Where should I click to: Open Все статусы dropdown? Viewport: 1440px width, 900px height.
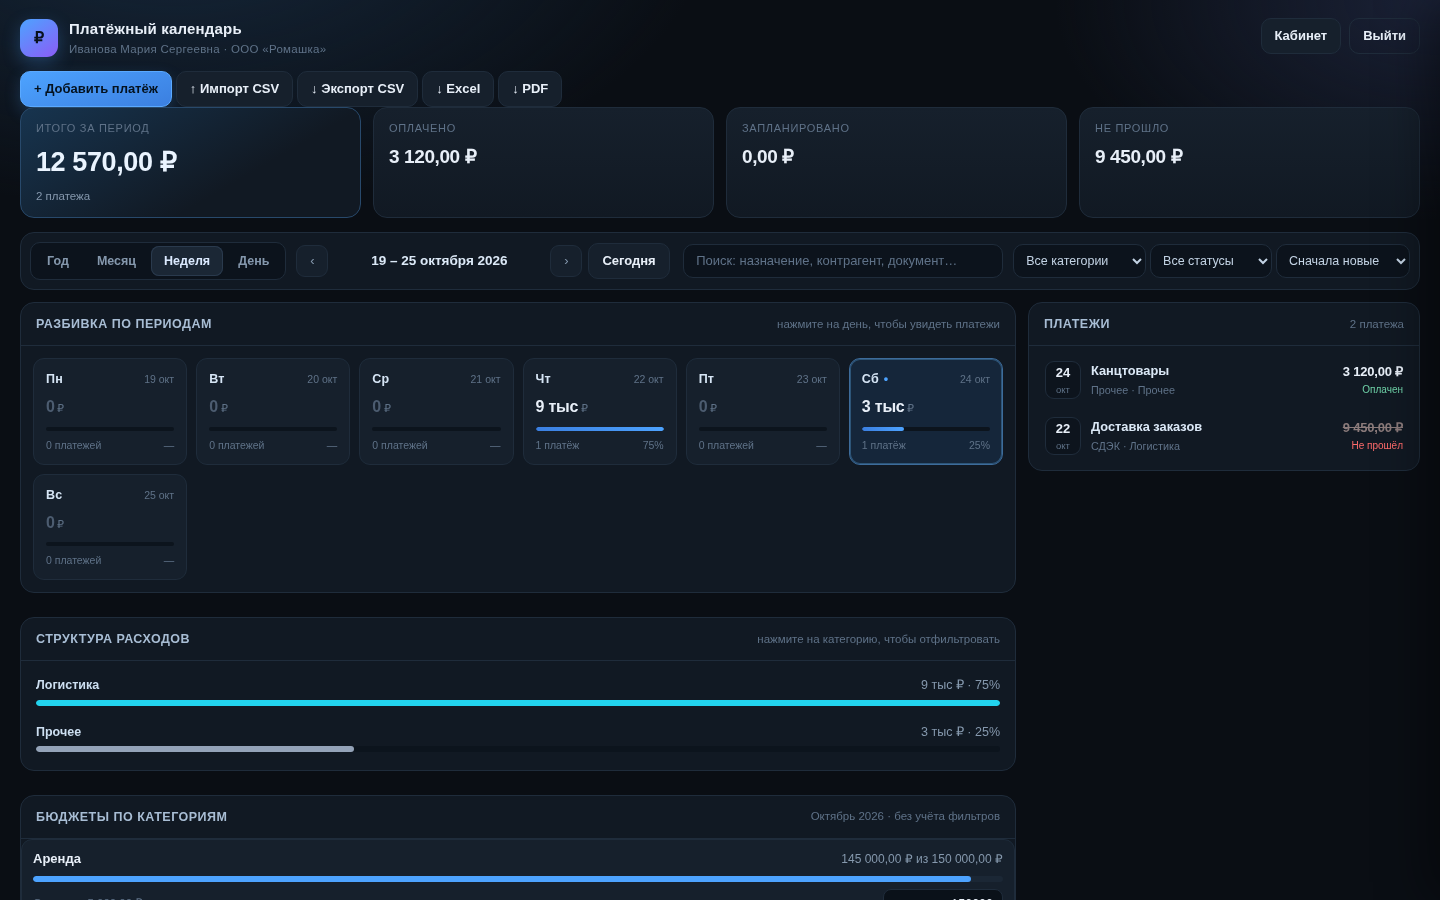(x=1211, y=261)
